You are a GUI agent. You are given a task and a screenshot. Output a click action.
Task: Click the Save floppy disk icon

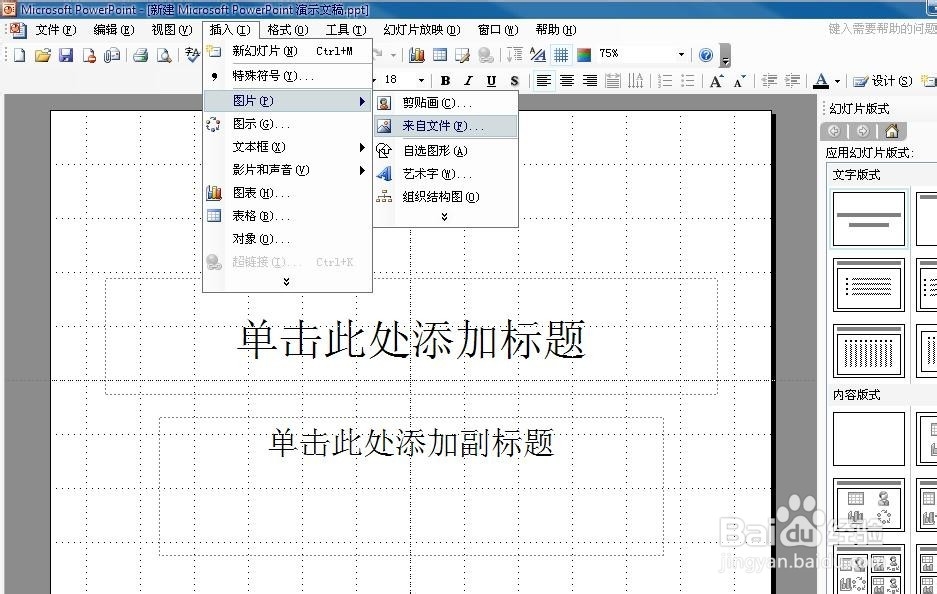coord(66,56)
